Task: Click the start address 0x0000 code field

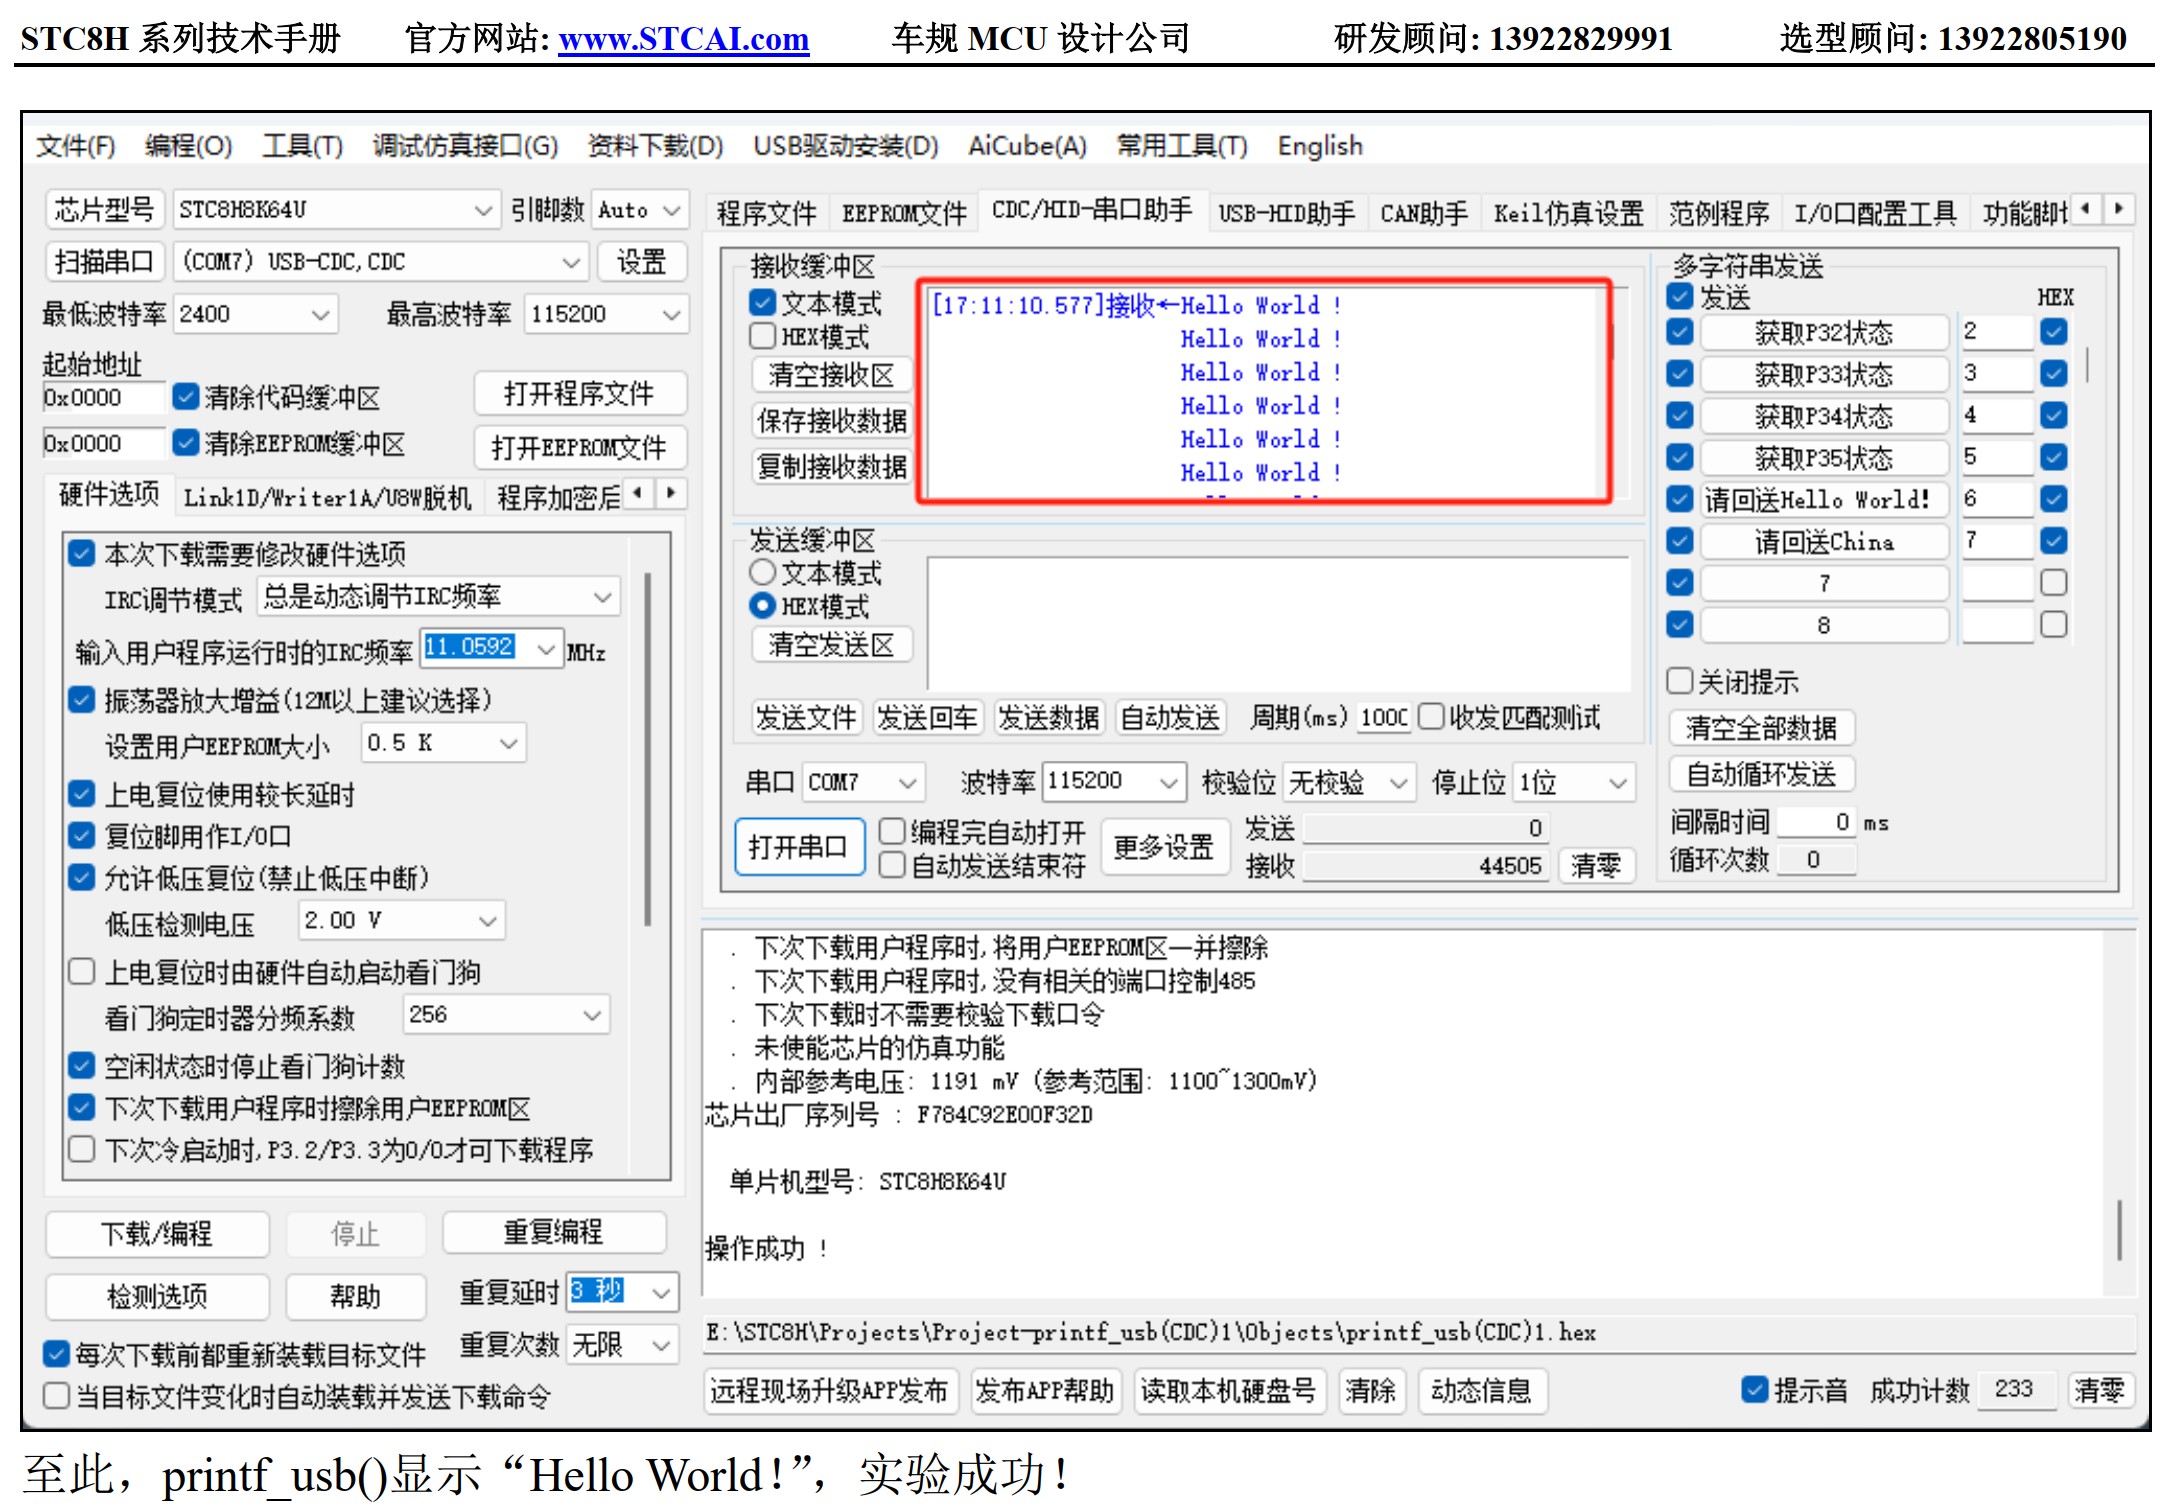Action: (103, 398)
